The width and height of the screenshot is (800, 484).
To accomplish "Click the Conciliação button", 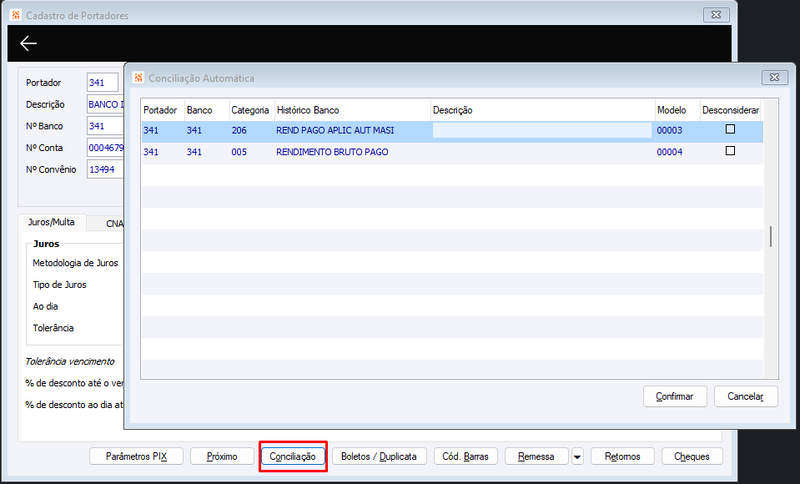I will click(x=293, y=456).
